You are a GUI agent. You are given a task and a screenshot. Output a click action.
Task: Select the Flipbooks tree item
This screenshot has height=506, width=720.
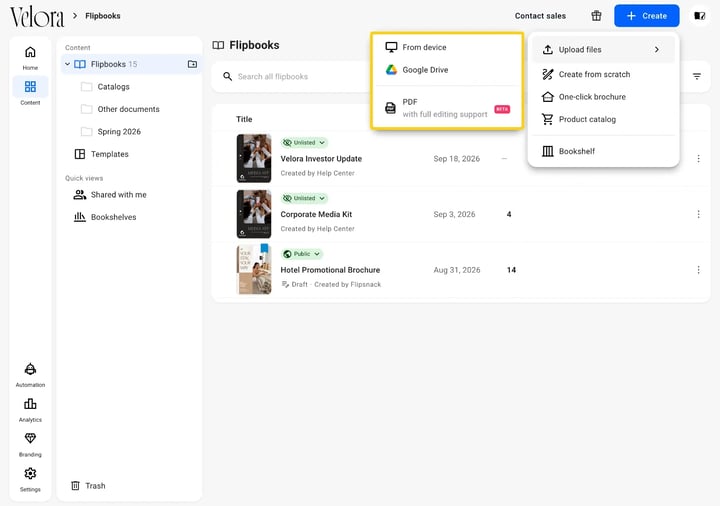click(129, 64)
